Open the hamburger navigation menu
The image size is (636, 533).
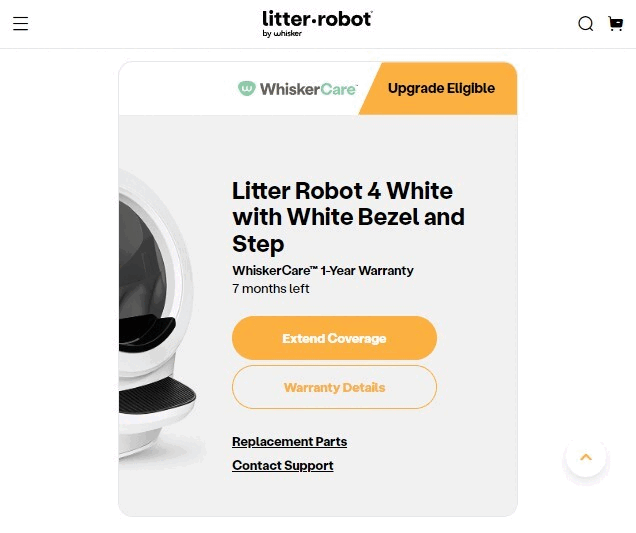20,24
